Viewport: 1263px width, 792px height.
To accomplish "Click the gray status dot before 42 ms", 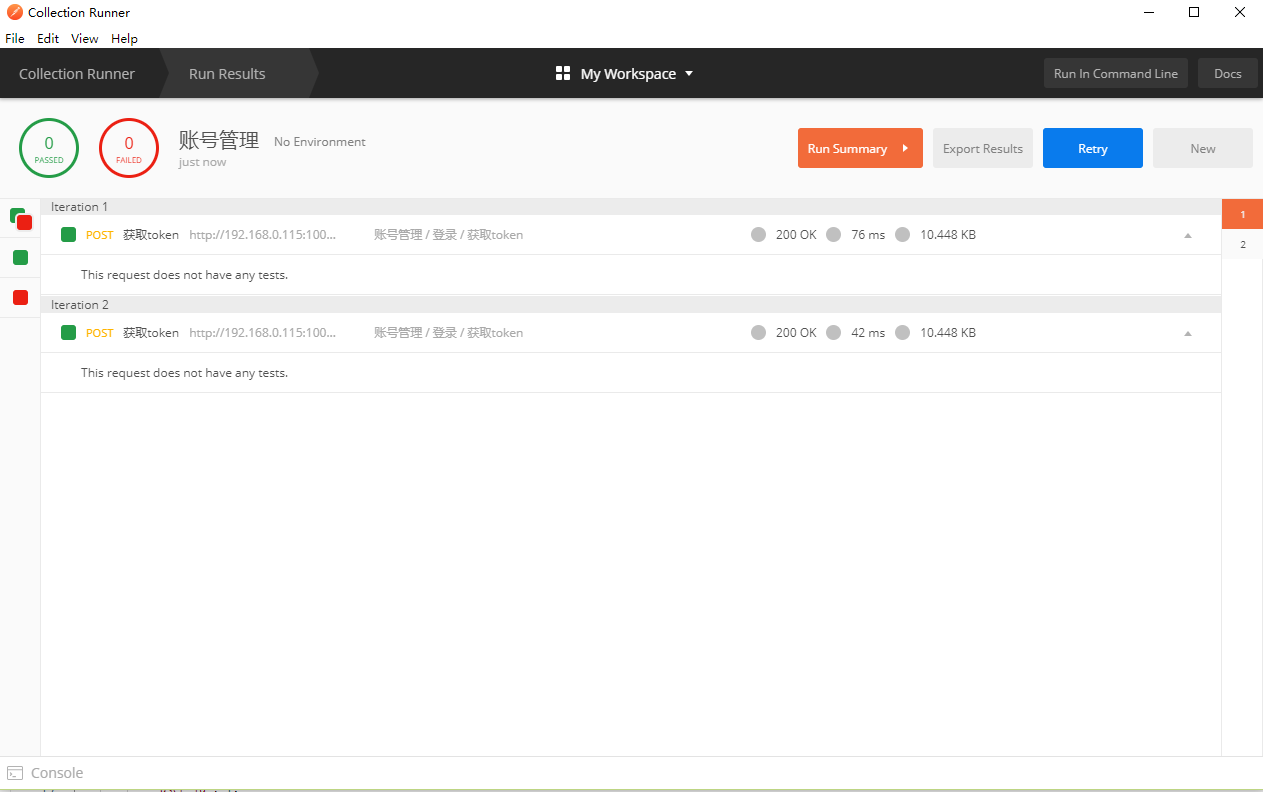I will click(x=834, y=333).
